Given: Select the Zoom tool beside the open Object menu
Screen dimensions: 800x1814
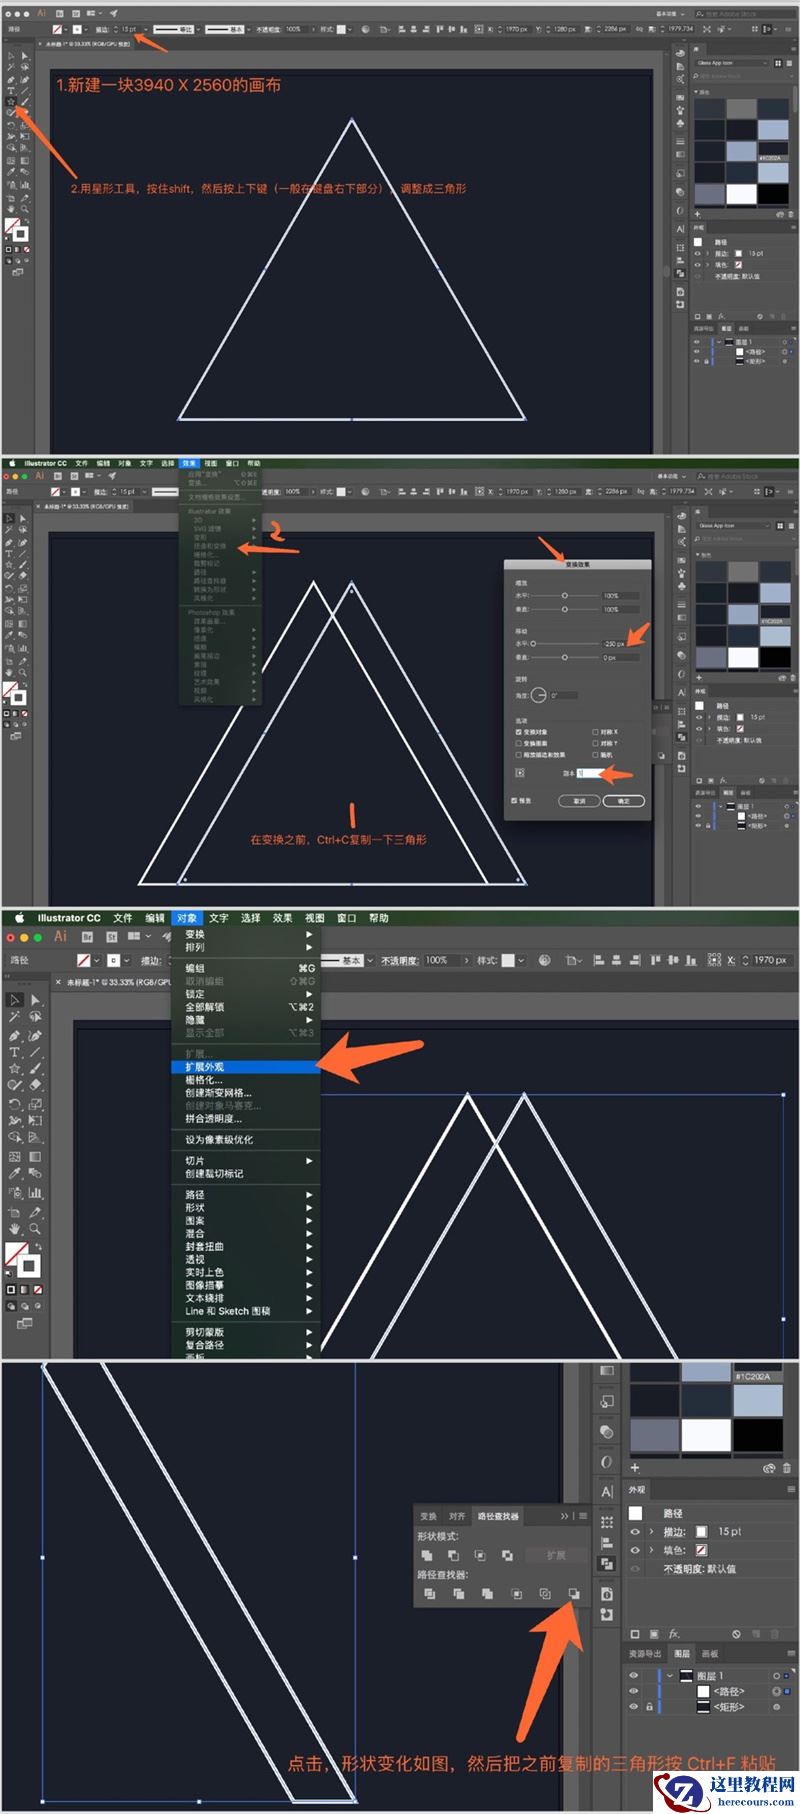Looking at the screenshot, I should pos(35,1228).
